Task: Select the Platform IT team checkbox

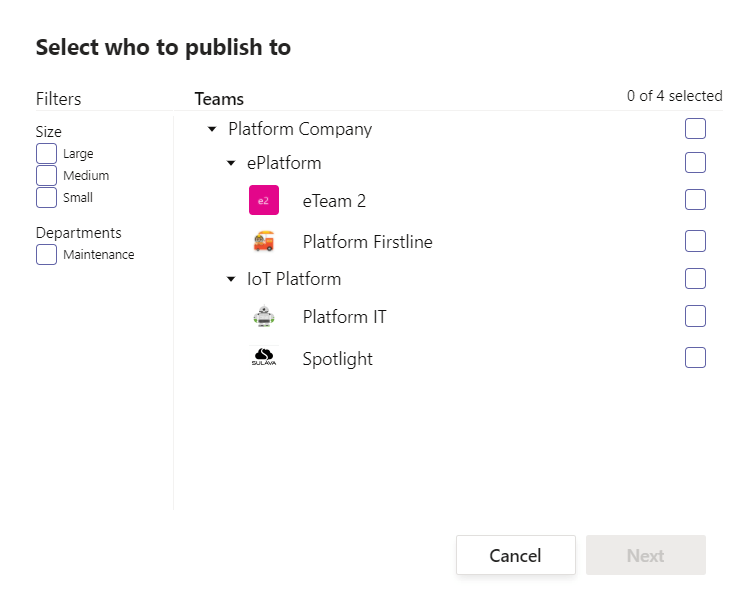Action: (695, 316)
